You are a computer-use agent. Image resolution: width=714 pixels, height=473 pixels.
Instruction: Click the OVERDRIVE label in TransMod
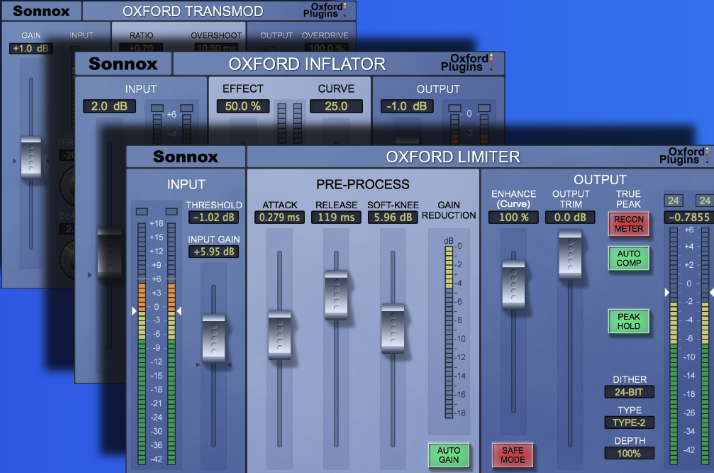pyautogui.click(x=325, y=35)
